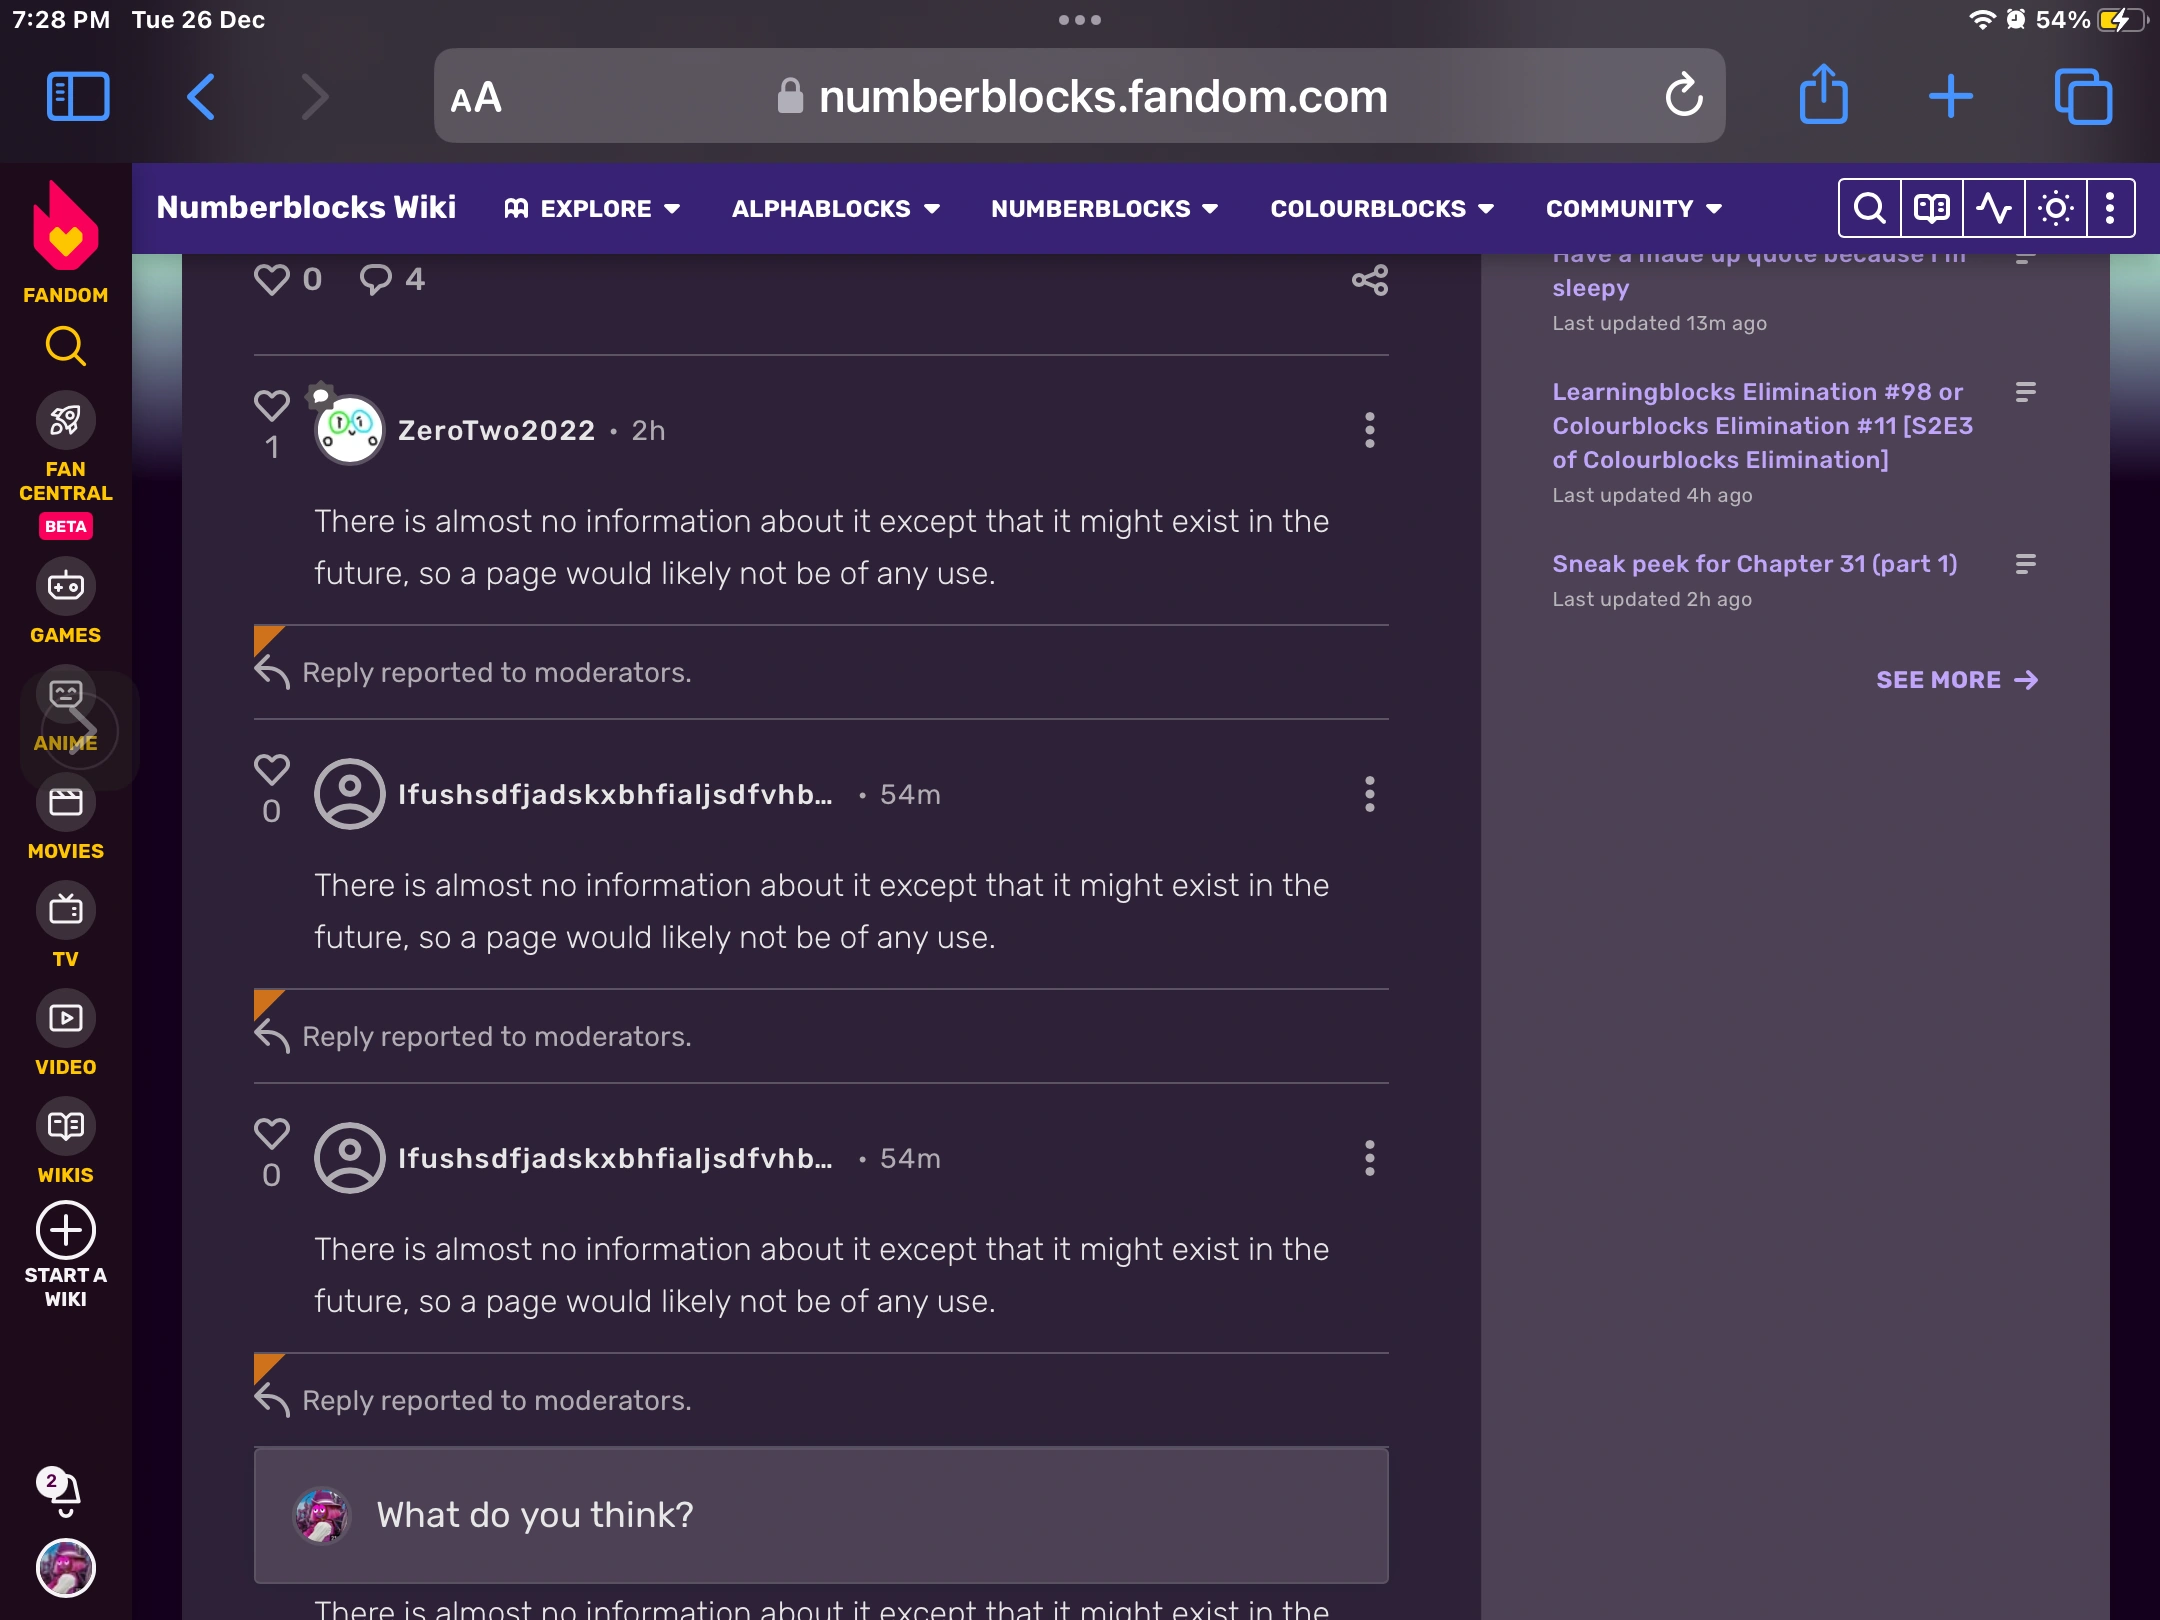Screen dimensions: 2160x1620
Task: Like ZeroTwo2022's reply with the heart
Action: pos(271,405)
